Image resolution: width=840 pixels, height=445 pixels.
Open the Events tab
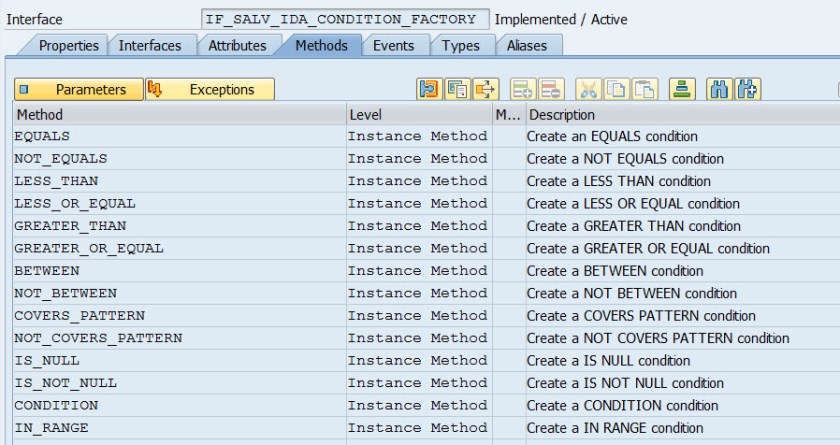[x=393, y=45]
